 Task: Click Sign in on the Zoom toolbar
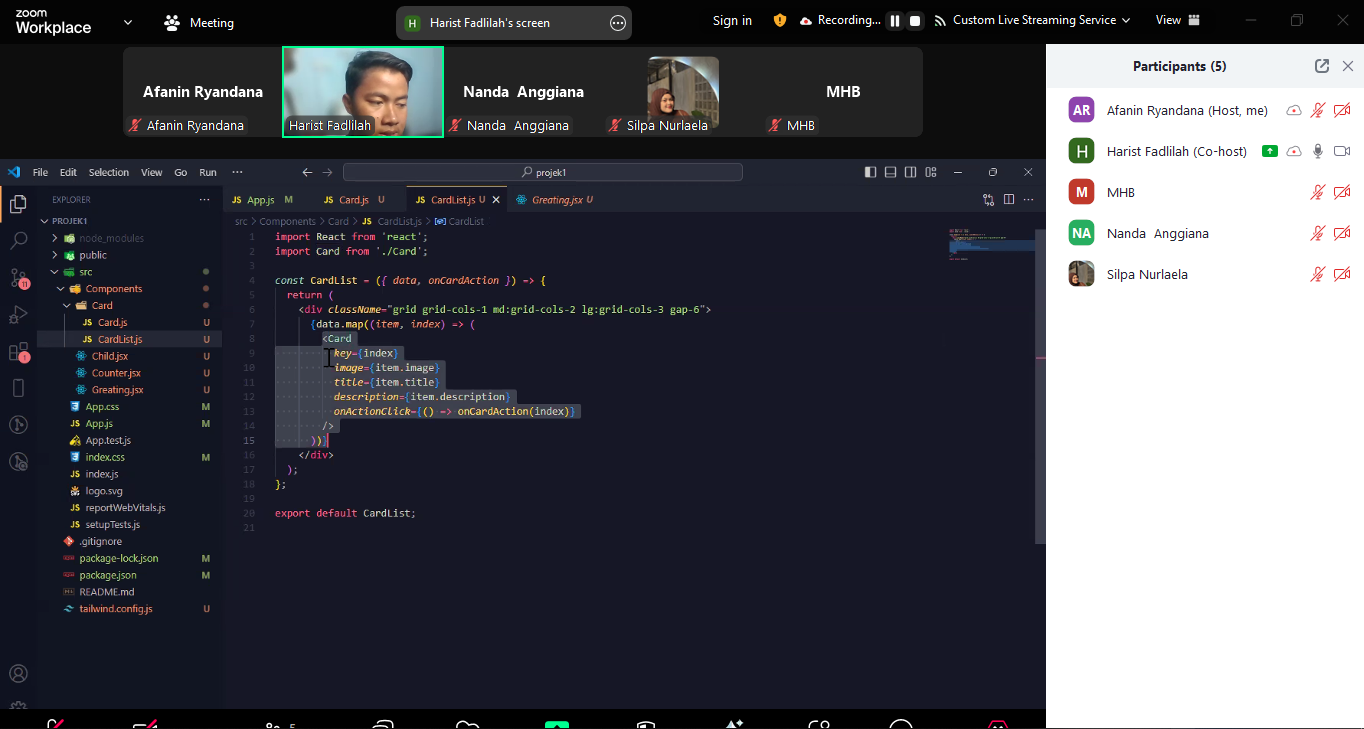click(x=732, y=20)
